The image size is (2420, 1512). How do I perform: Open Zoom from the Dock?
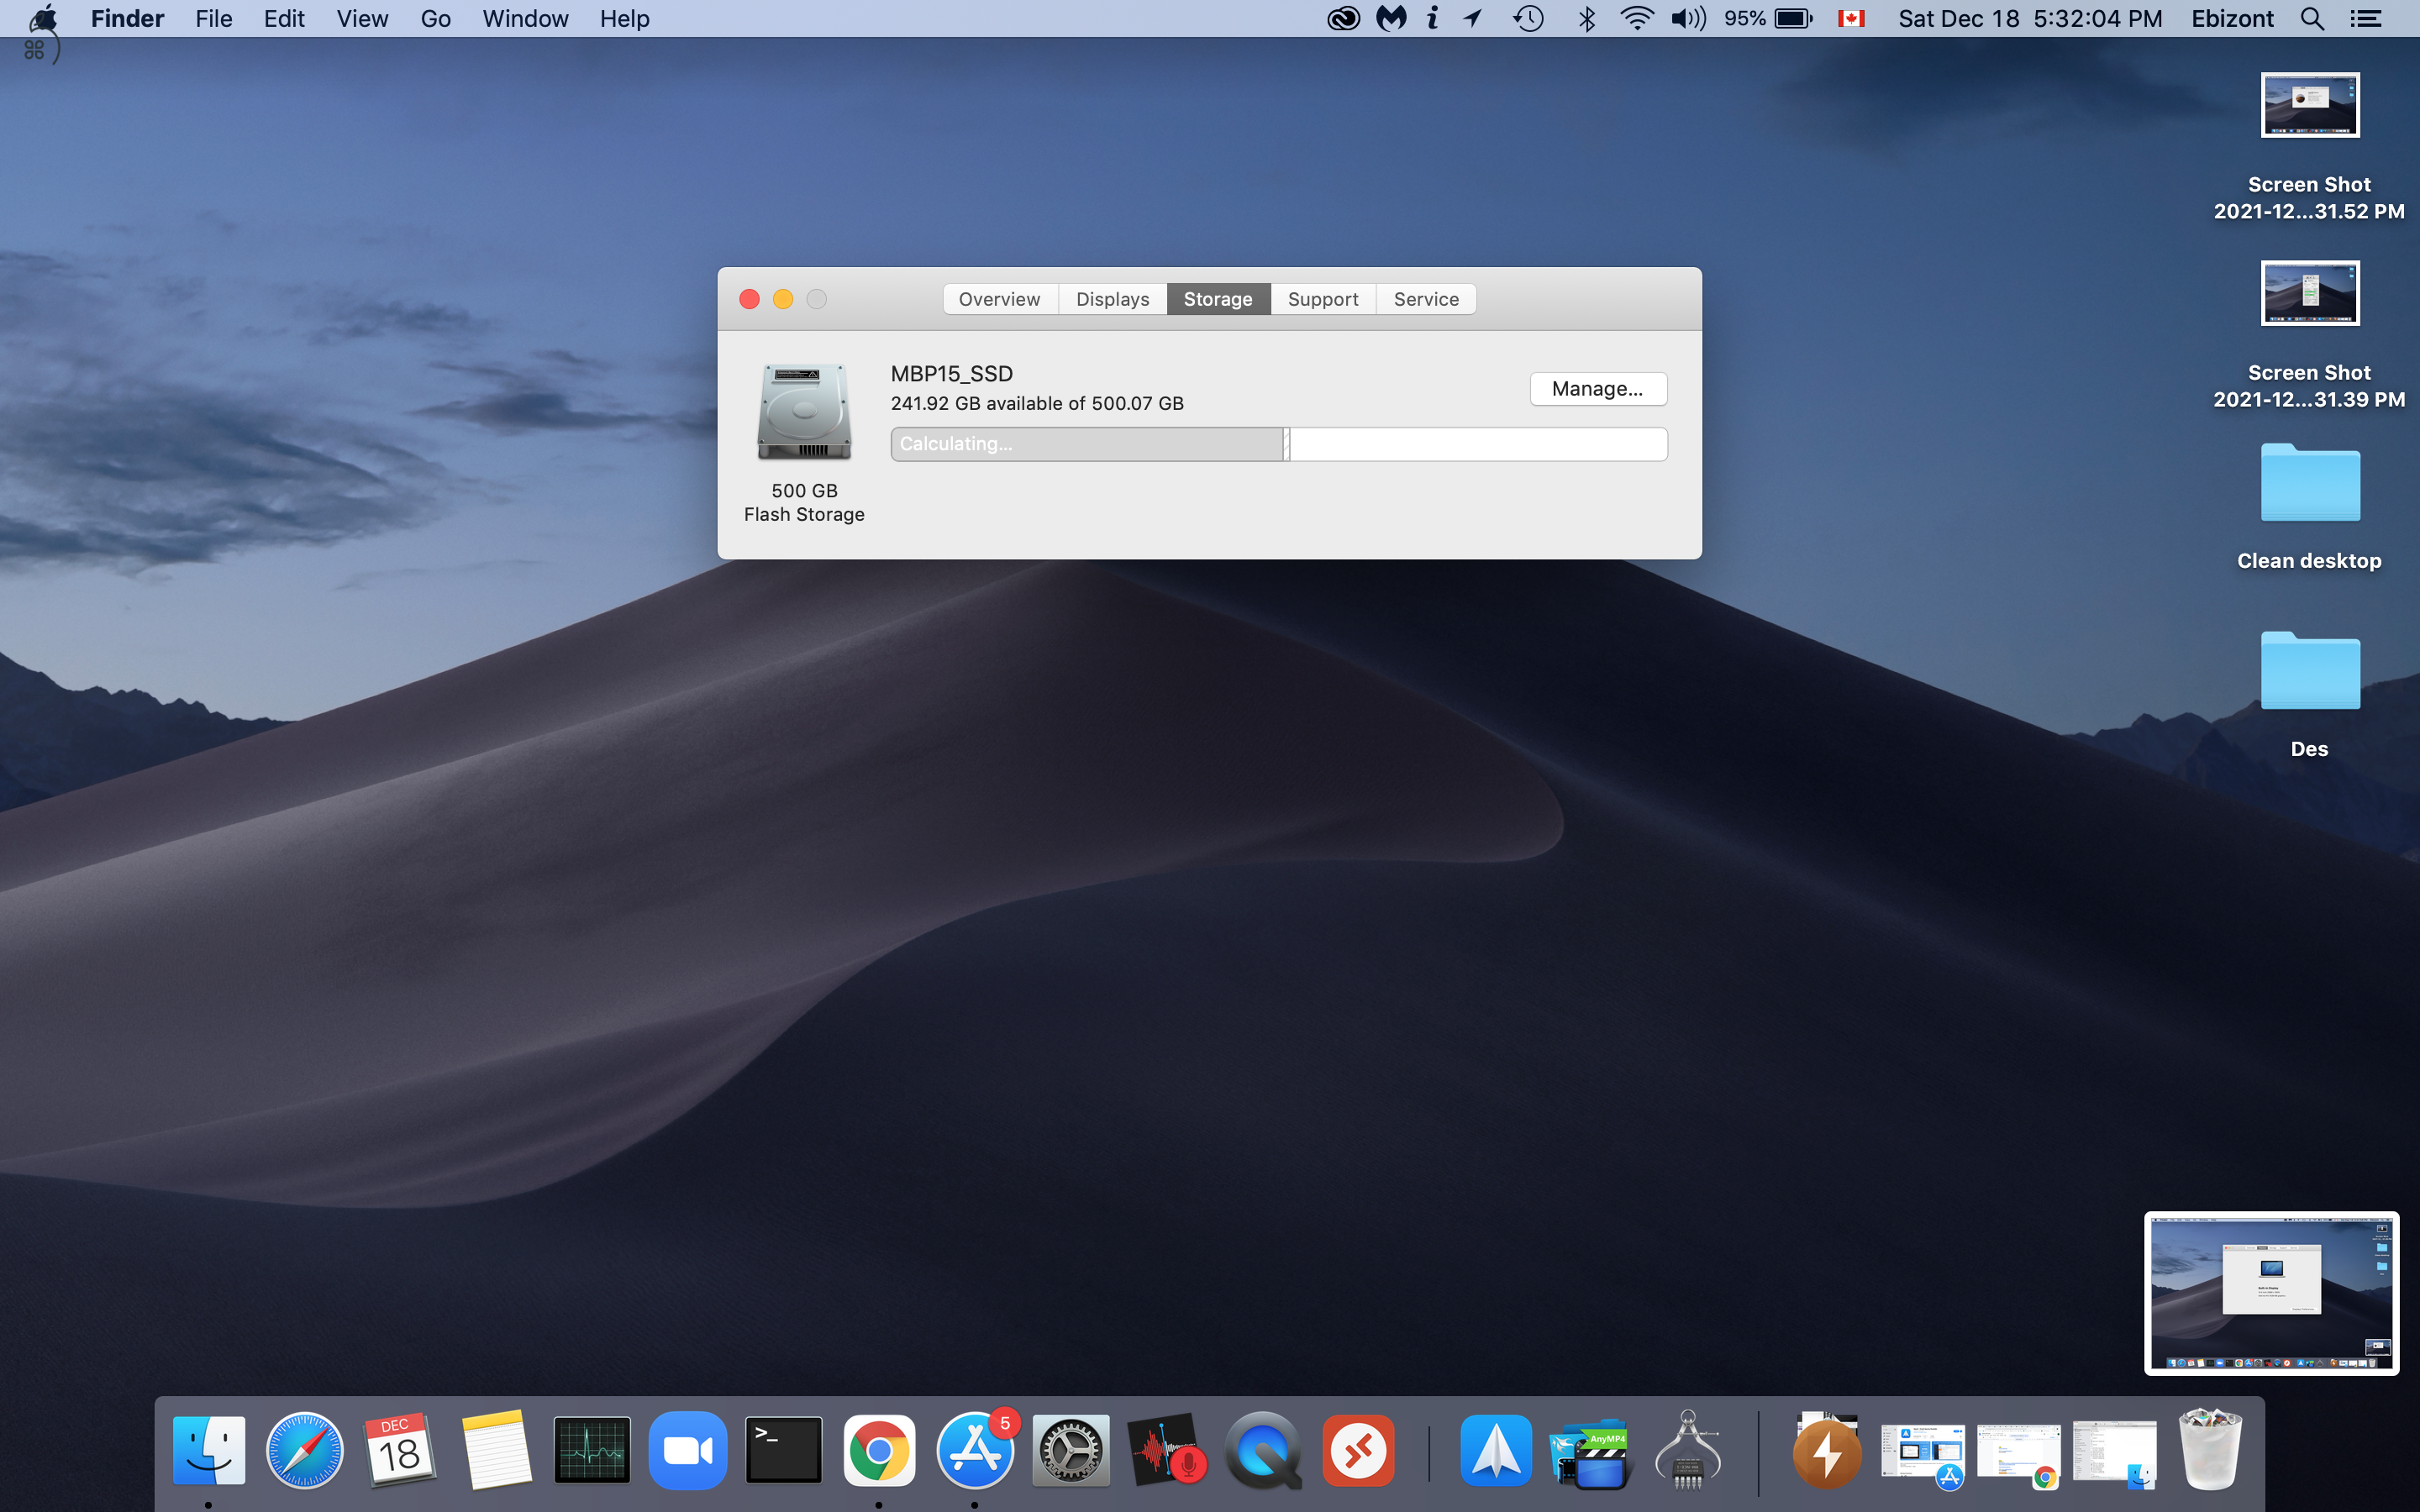tap(688, 1450)
